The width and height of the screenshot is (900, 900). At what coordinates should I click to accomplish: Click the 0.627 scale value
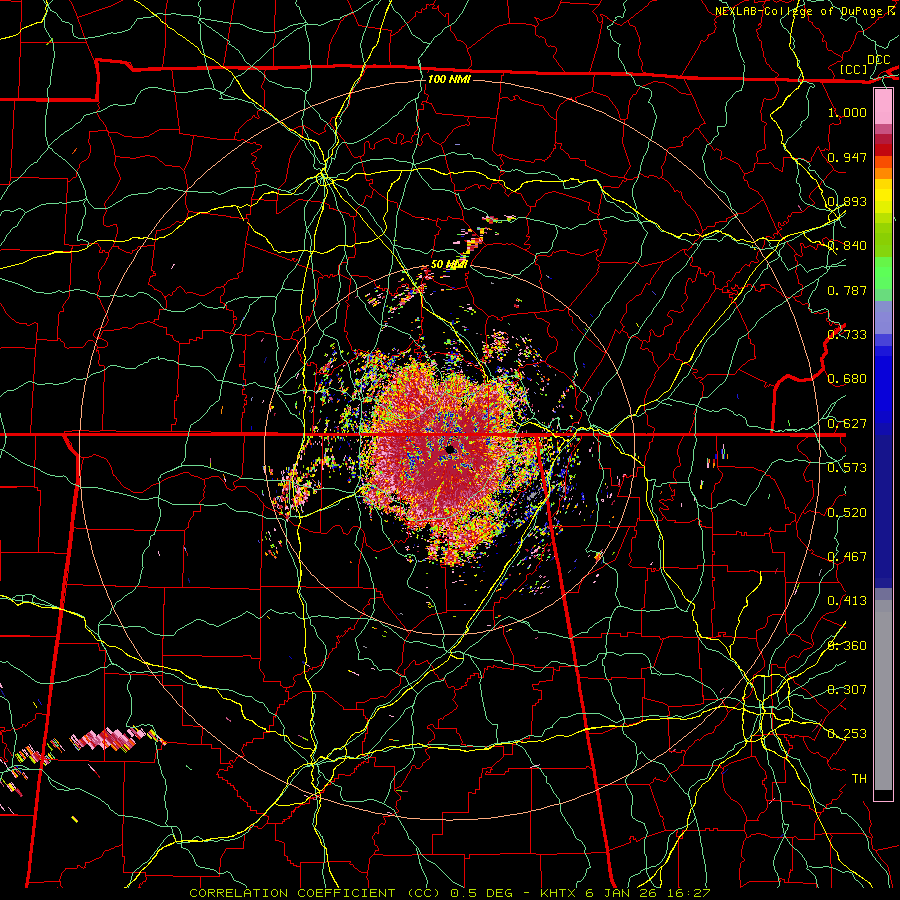click(x=847, y=424)
